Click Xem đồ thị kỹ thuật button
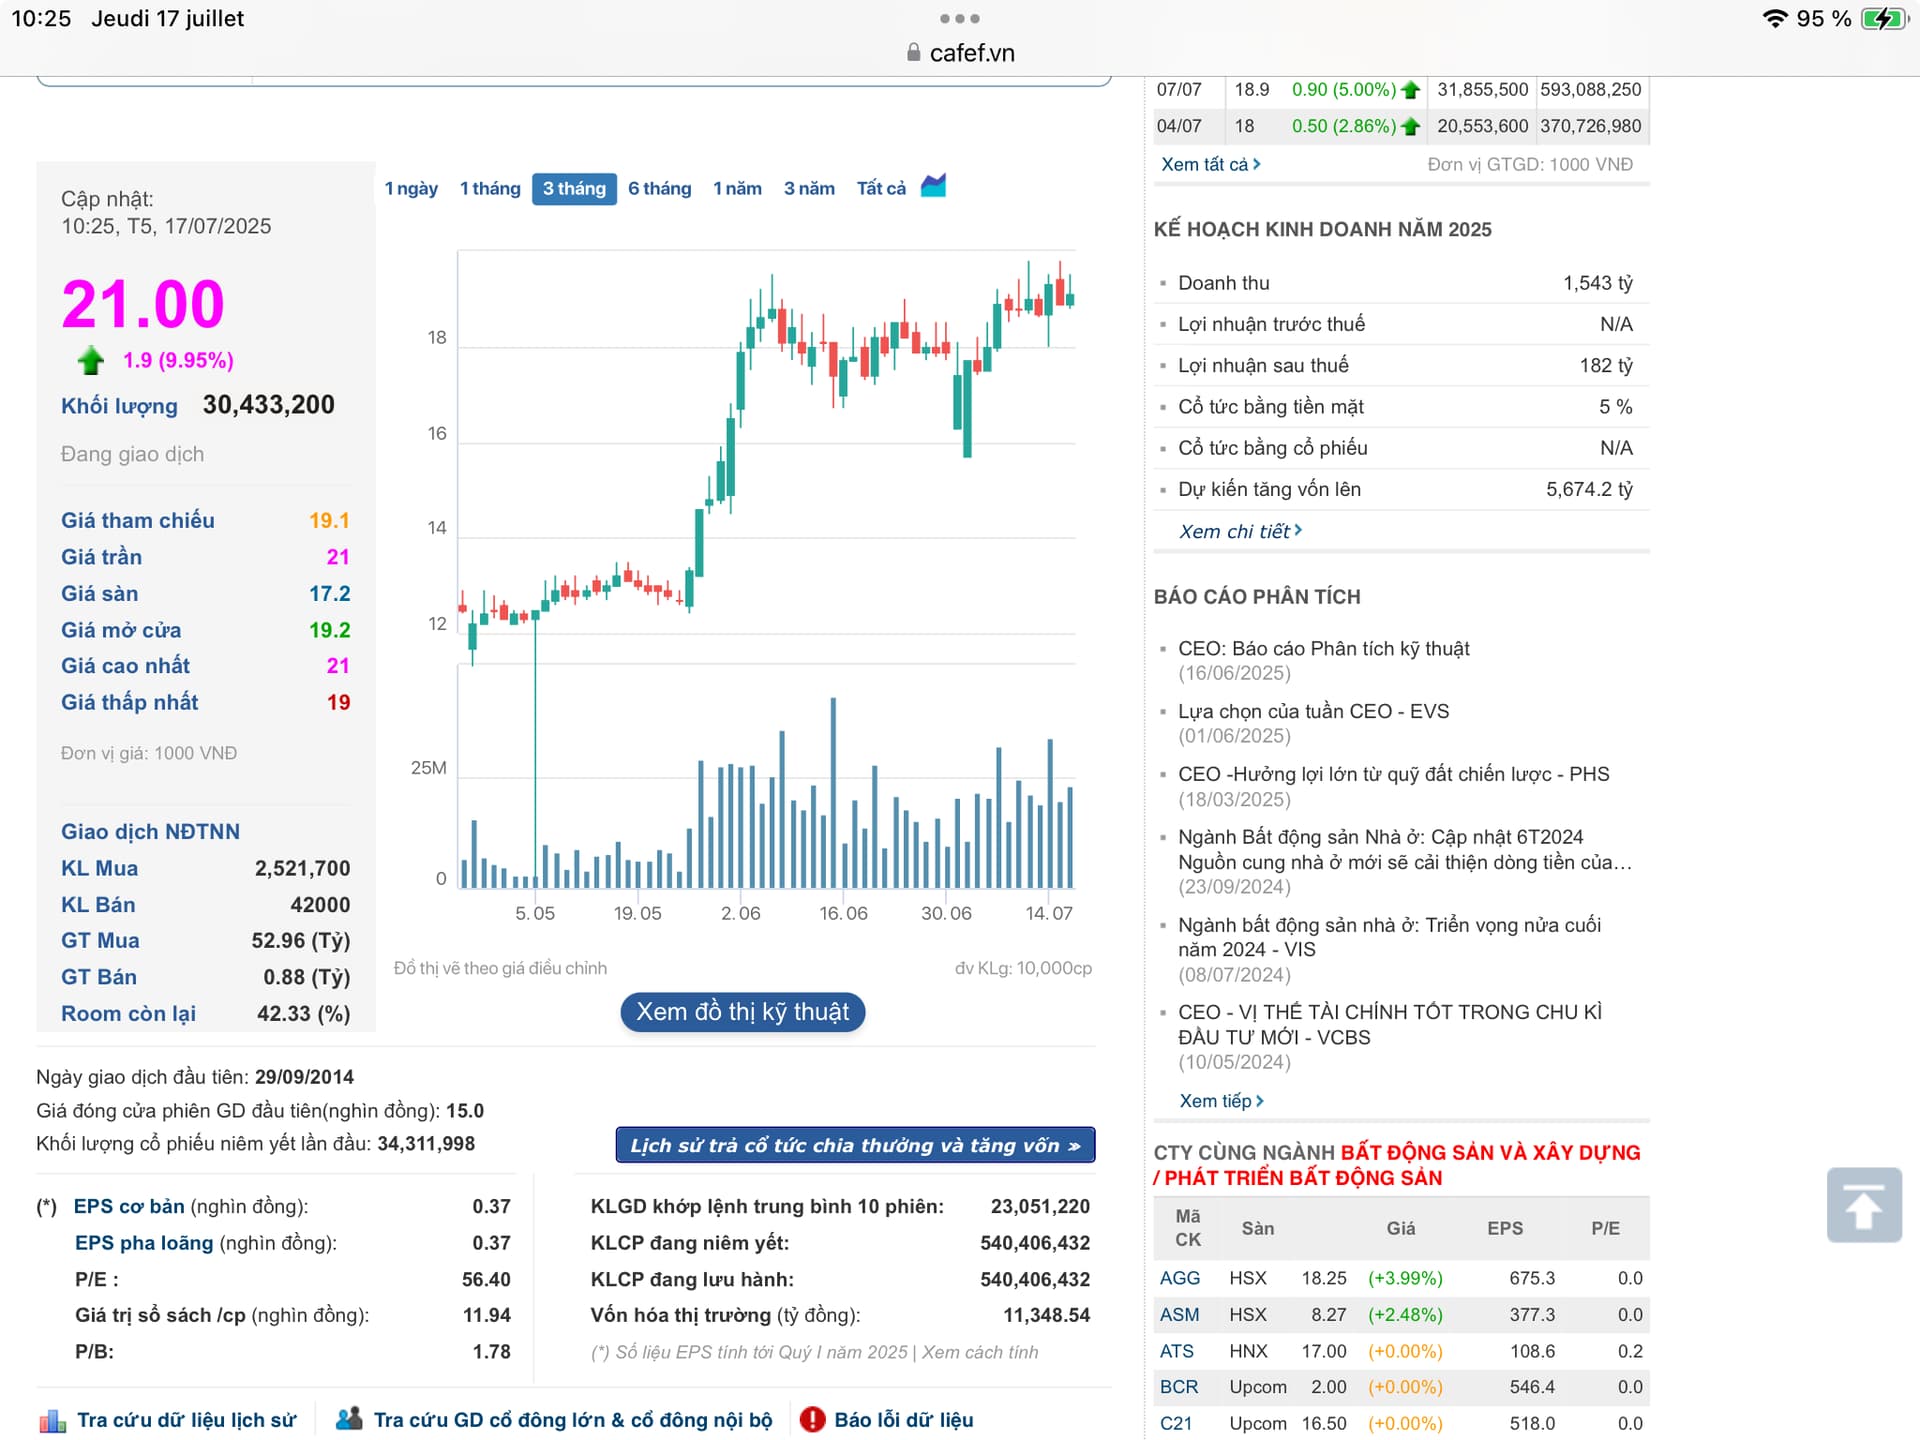This screenshot has width=1920, height=1440. (x=742, y=1012)
